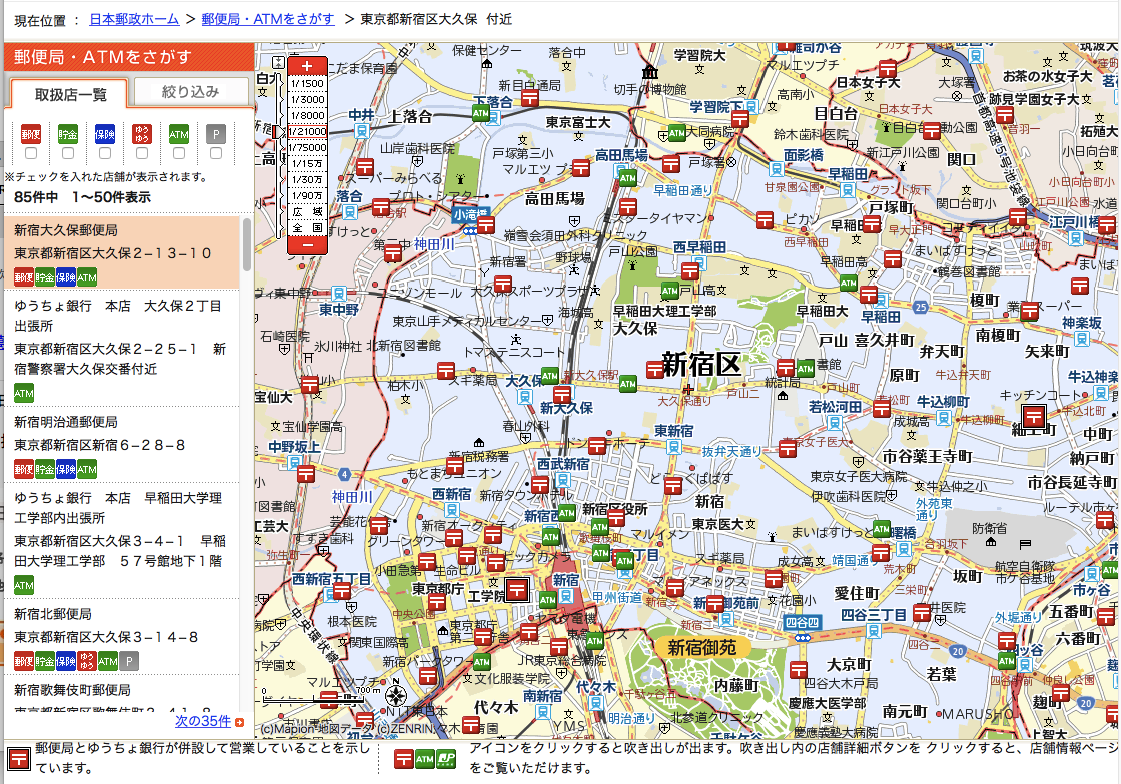Go to 日本郵政ホーム breadcrumb link
The image size is (1121, 784).
click(134, 19)
